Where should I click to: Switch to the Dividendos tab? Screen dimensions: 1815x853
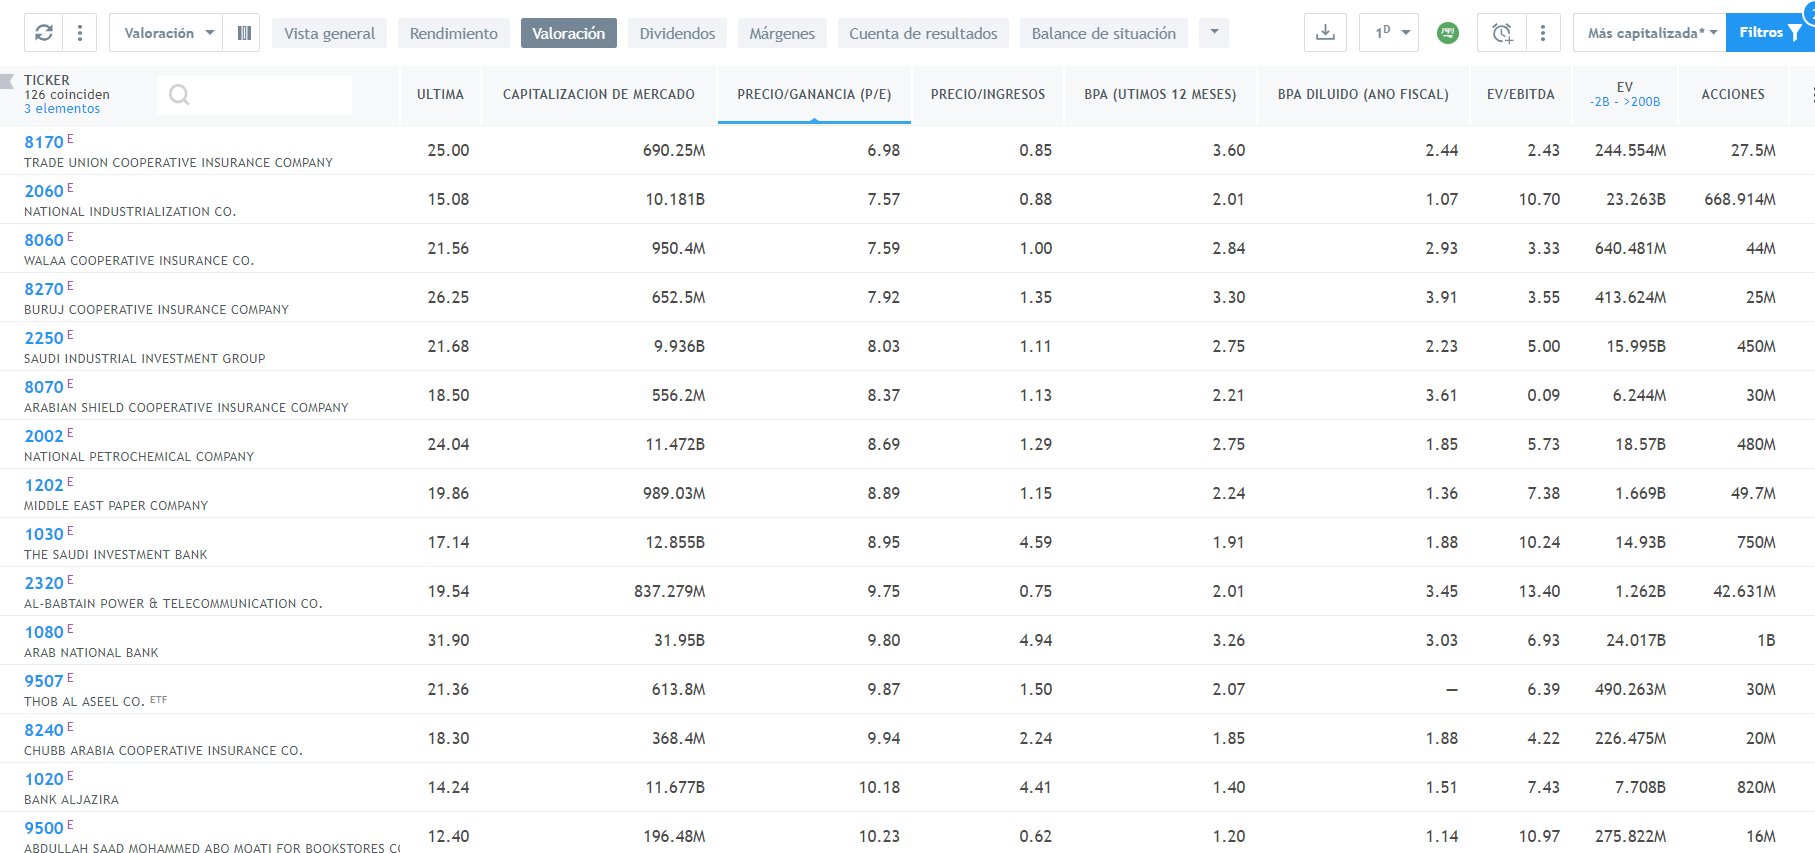point(678,33)
